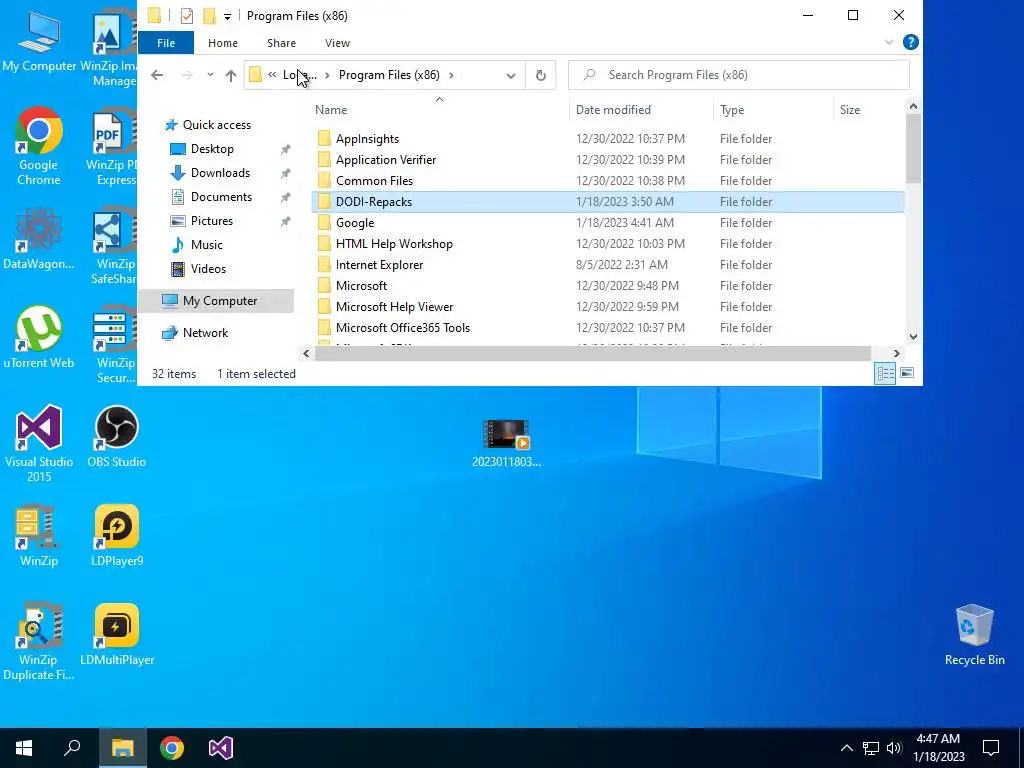This screenshot has width=1024, height=768.
Task: Open Visual Studio from the taskbar
Action: 221,748
